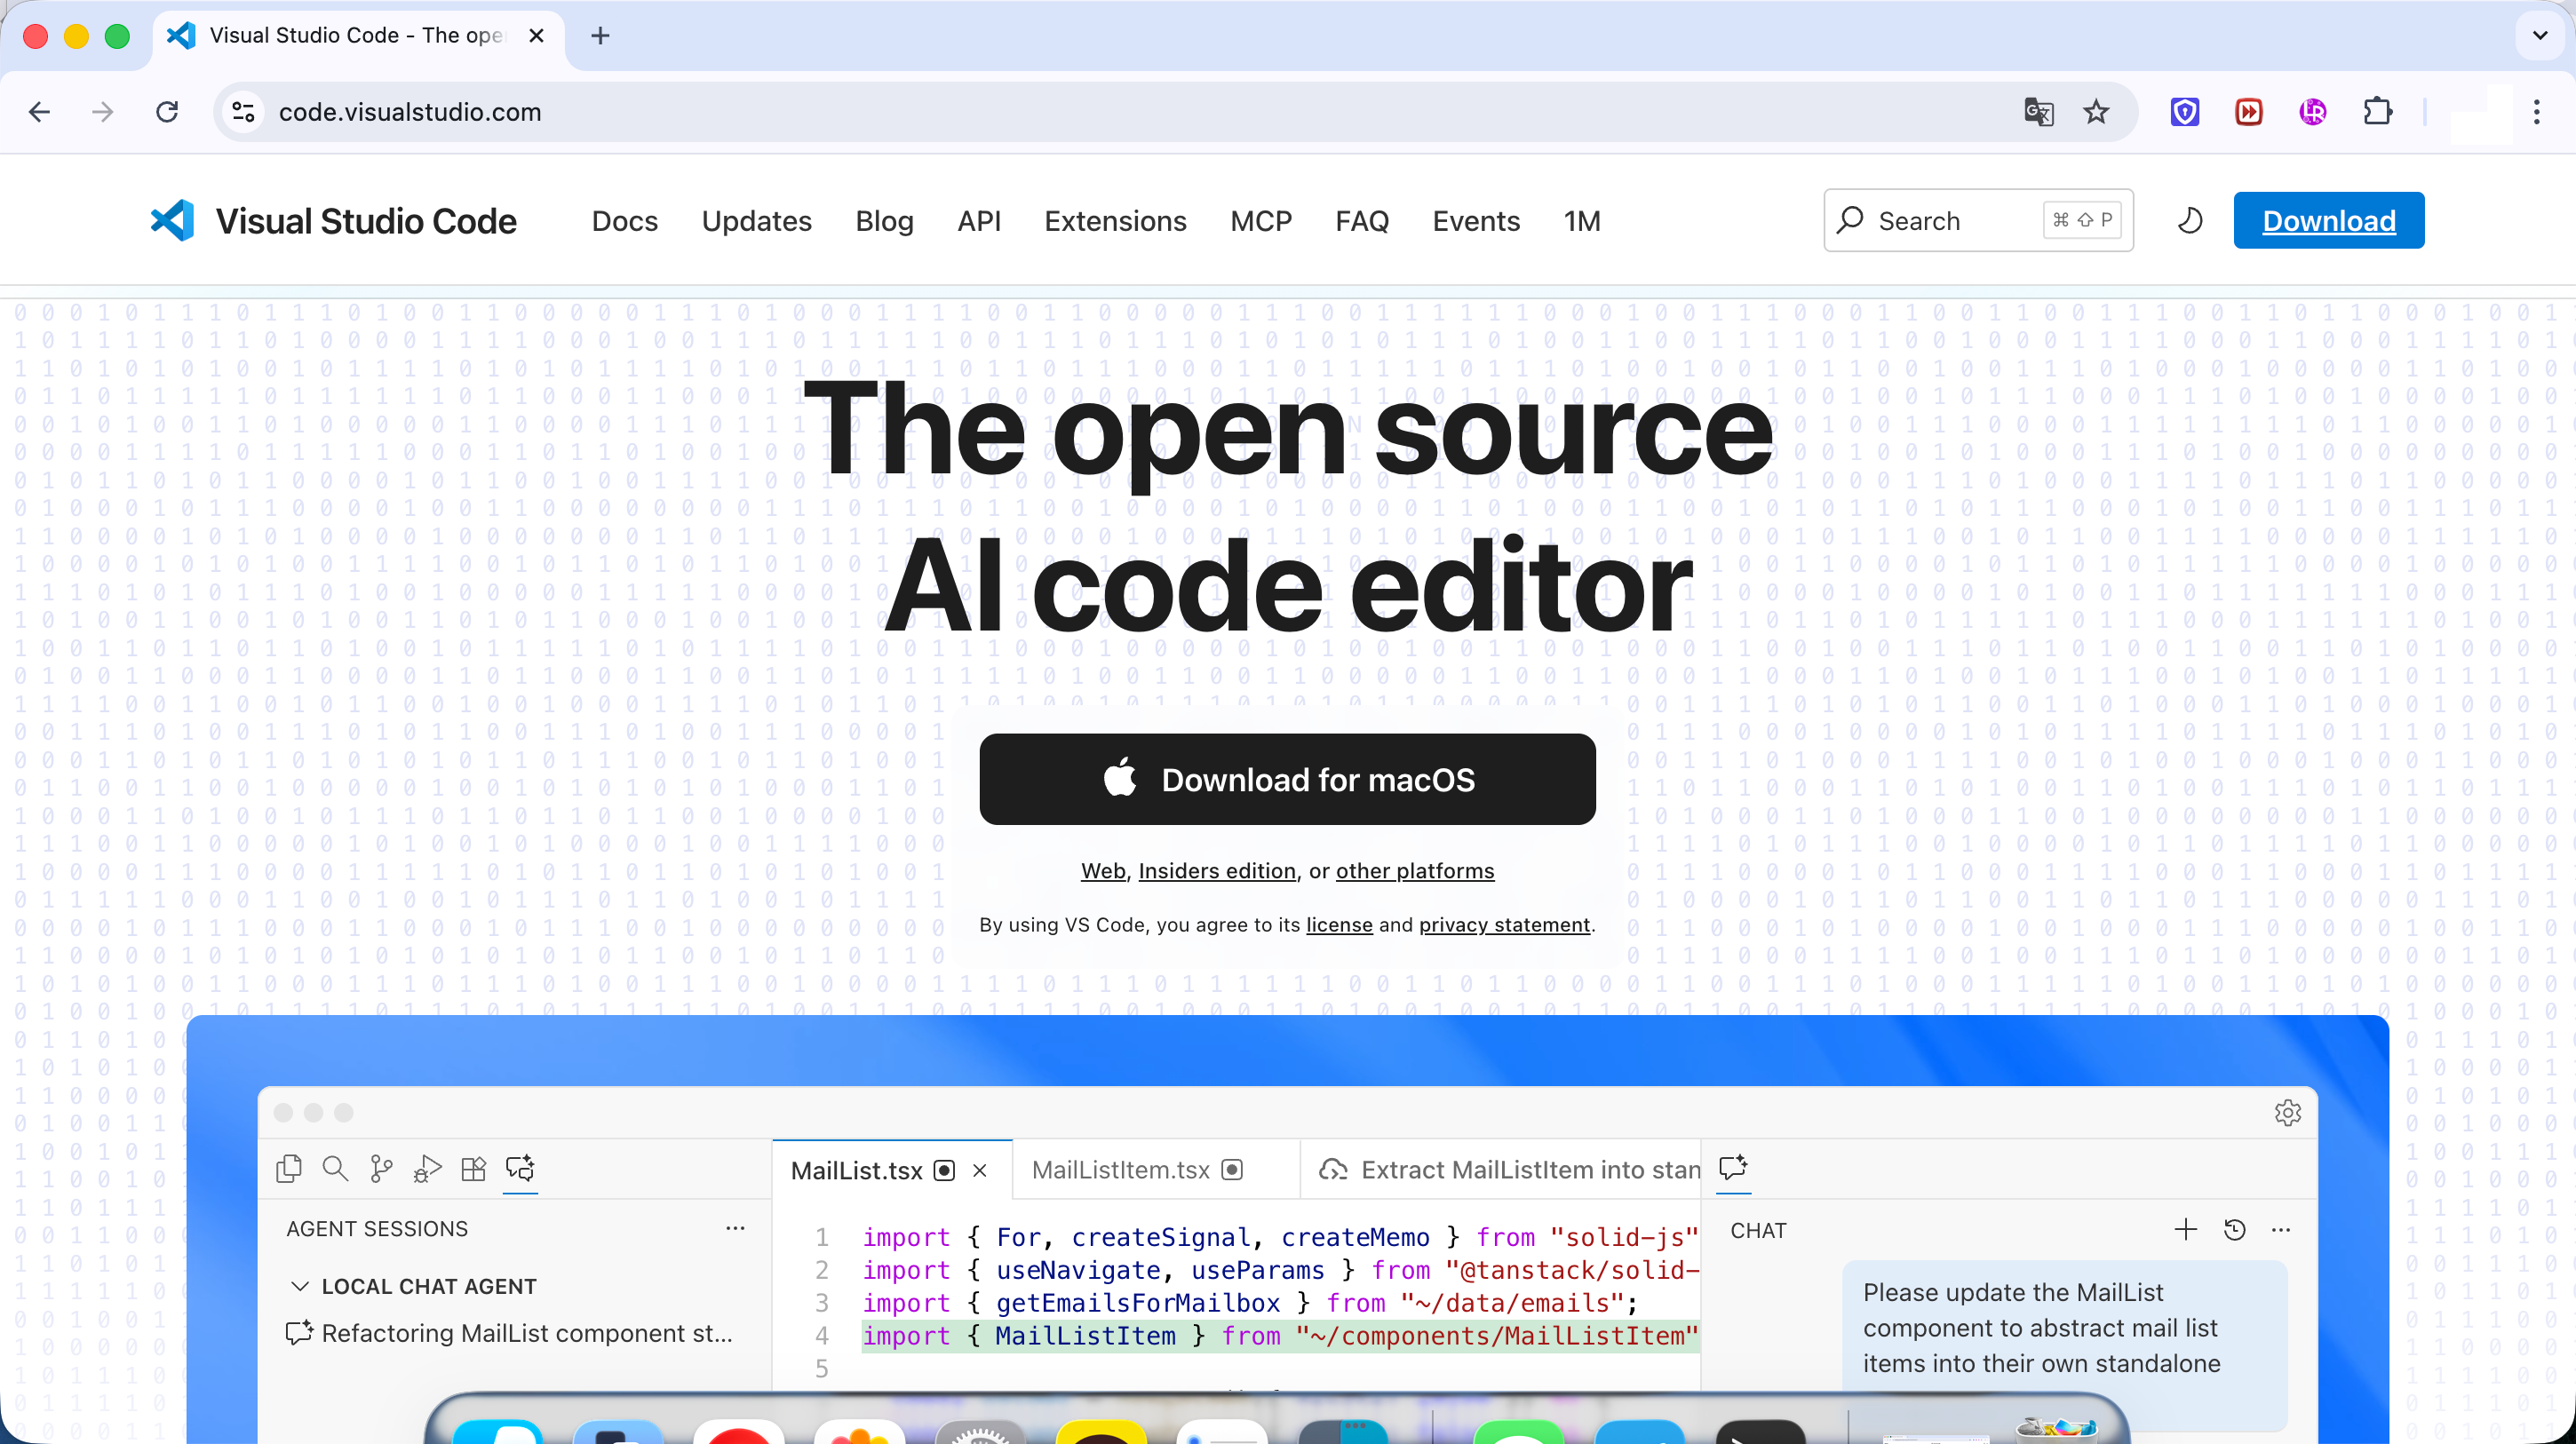Click the chat sparkle icon above CHAT panel

click(1733, 1167)
